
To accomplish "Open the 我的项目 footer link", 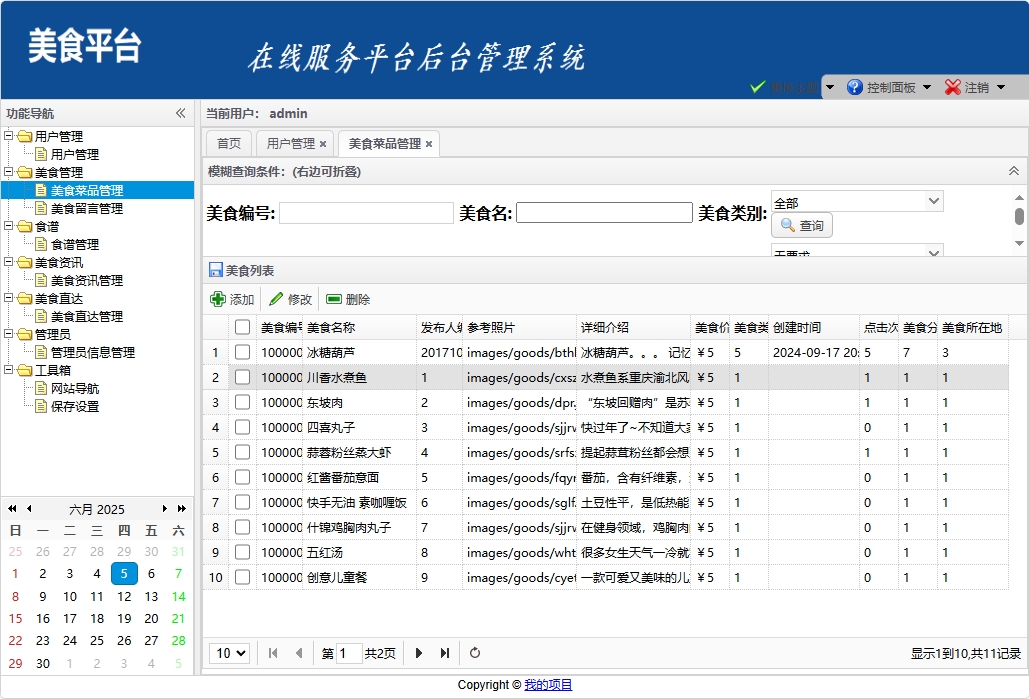I will pos(548,685).
